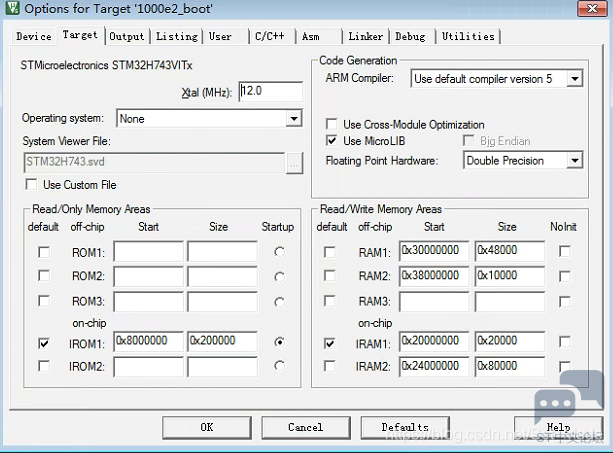Click the RAM2 Size field 0x10000
The width and height of the screenshot is (613, 453).
pos(510,276)
